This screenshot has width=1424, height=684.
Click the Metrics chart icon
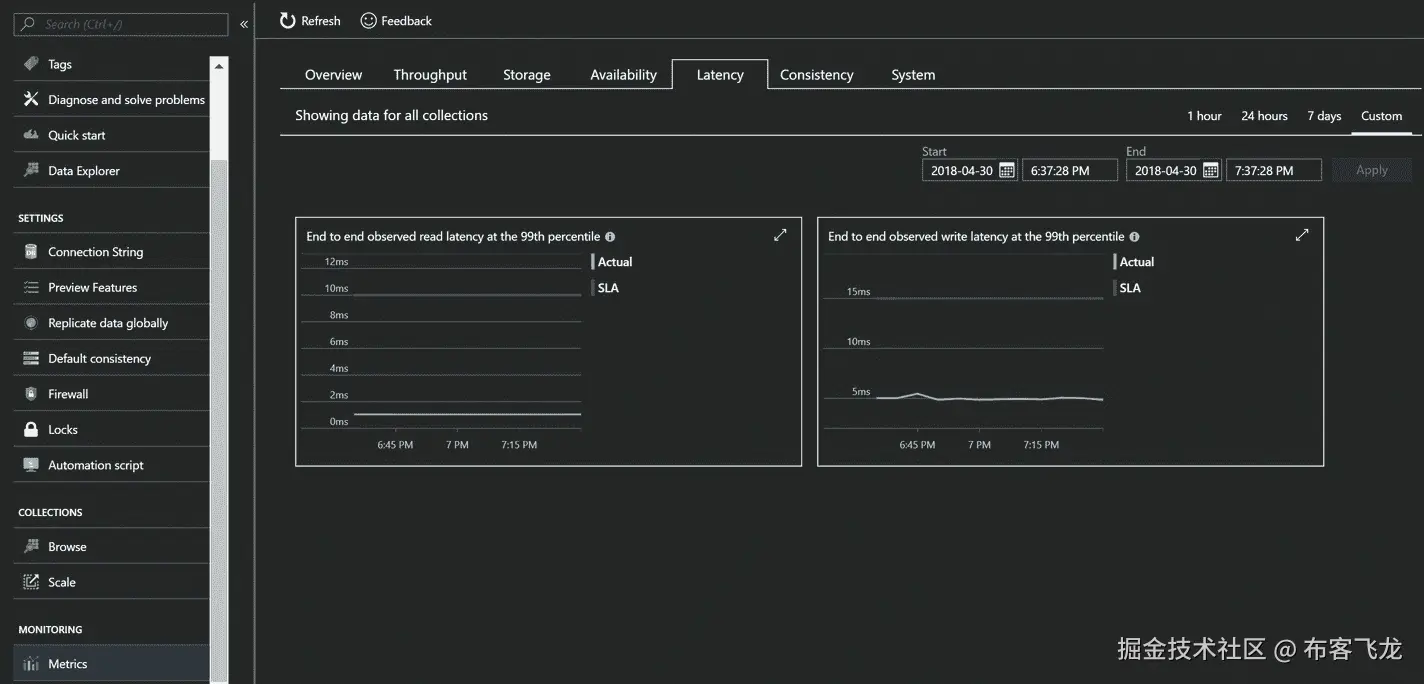coord(31,664)
